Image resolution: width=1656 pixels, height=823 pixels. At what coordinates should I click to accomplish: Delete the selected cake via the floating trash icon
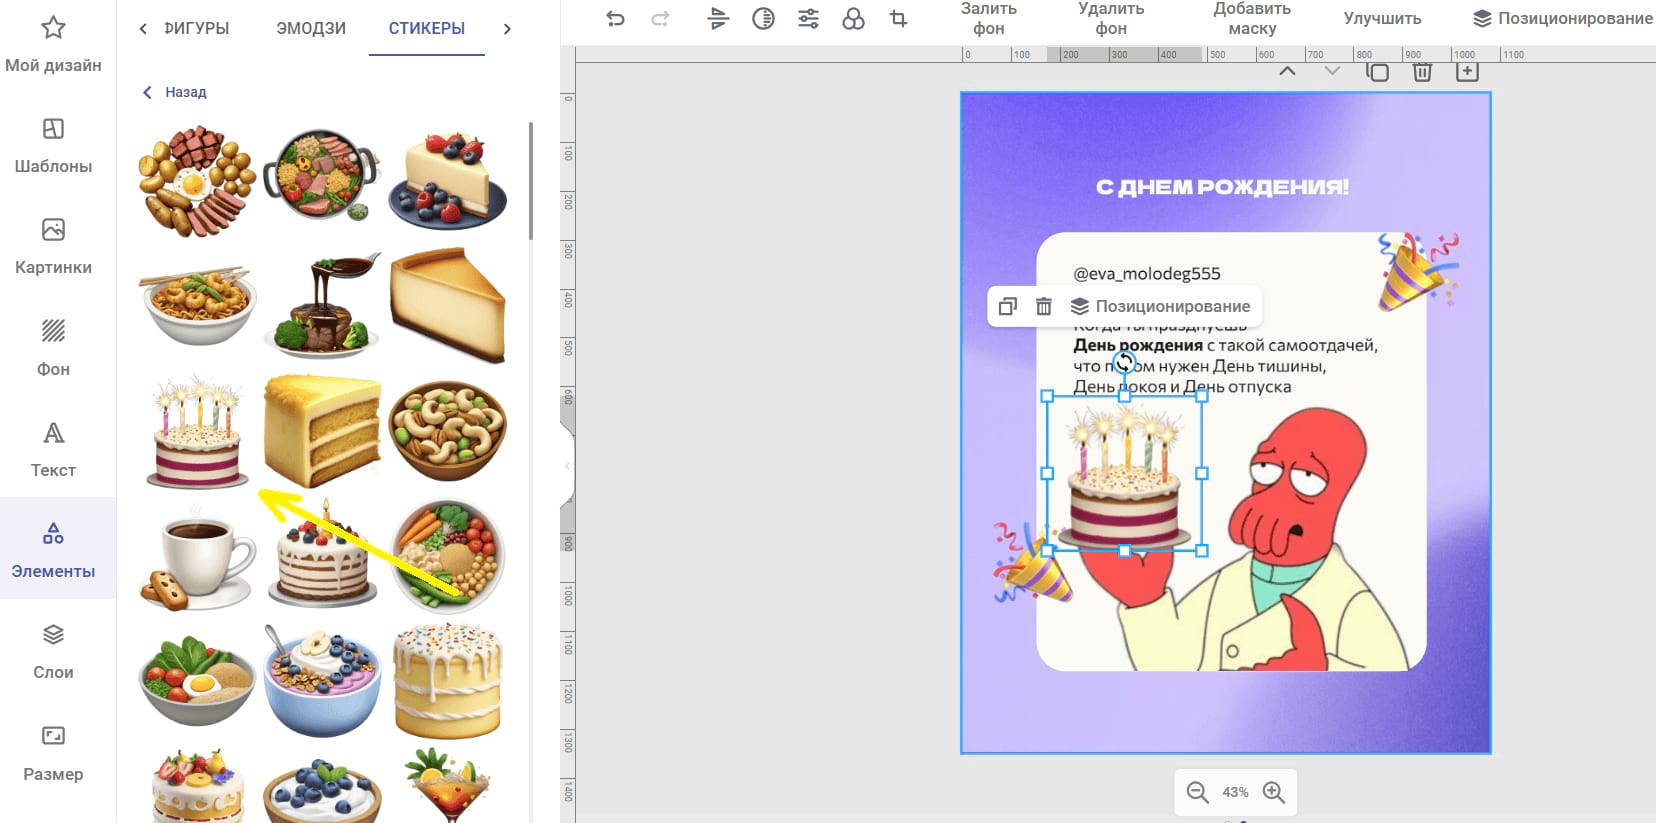coord(1044,306)
